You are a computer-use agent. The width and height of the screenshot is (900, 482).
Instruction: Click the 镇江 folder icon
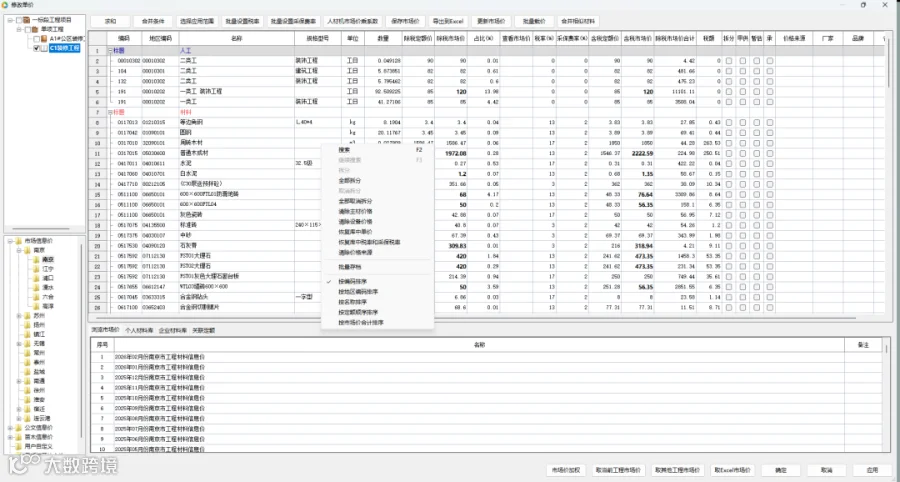click(27, 335)
